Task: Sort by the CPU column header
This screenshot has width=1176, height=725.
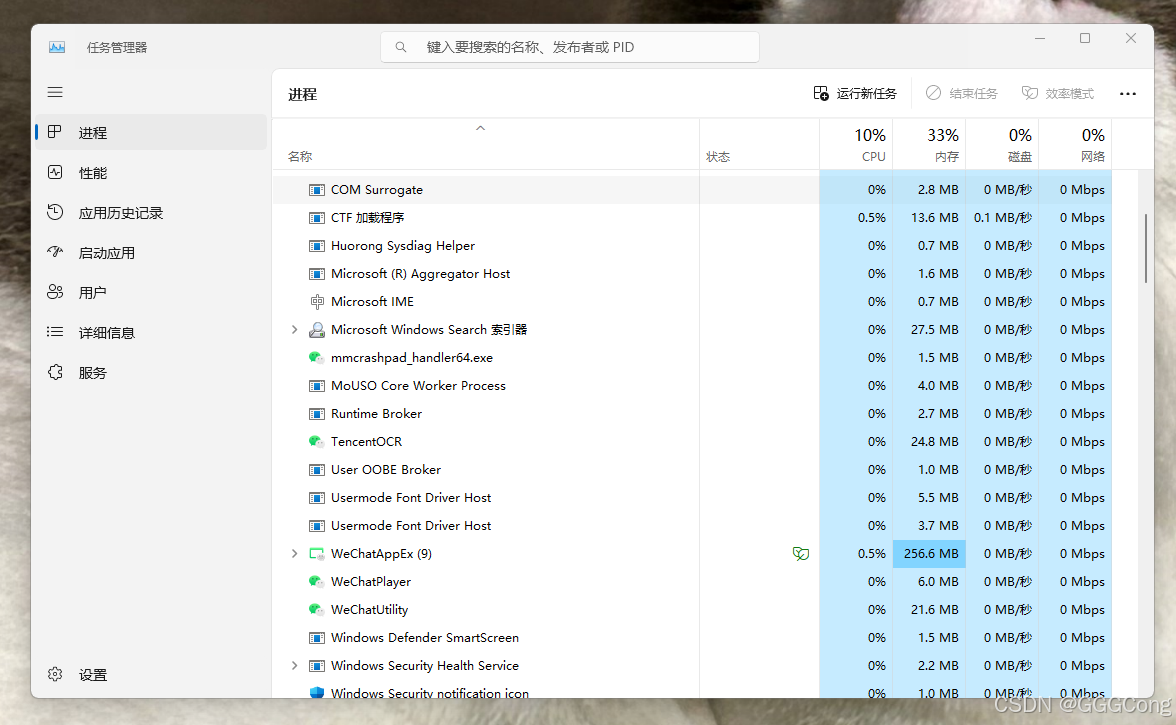Action: click(856, 144)
